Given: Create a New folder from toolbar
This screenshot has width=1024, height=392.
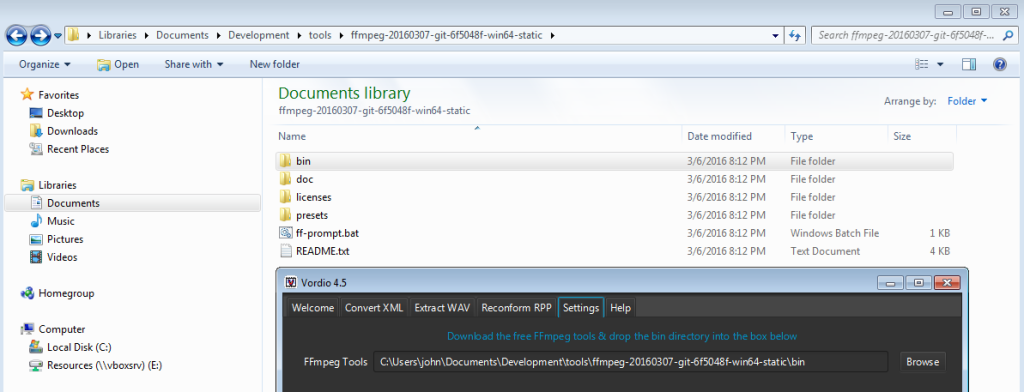Looking at the screenshot, I should (x=275, y=64).
